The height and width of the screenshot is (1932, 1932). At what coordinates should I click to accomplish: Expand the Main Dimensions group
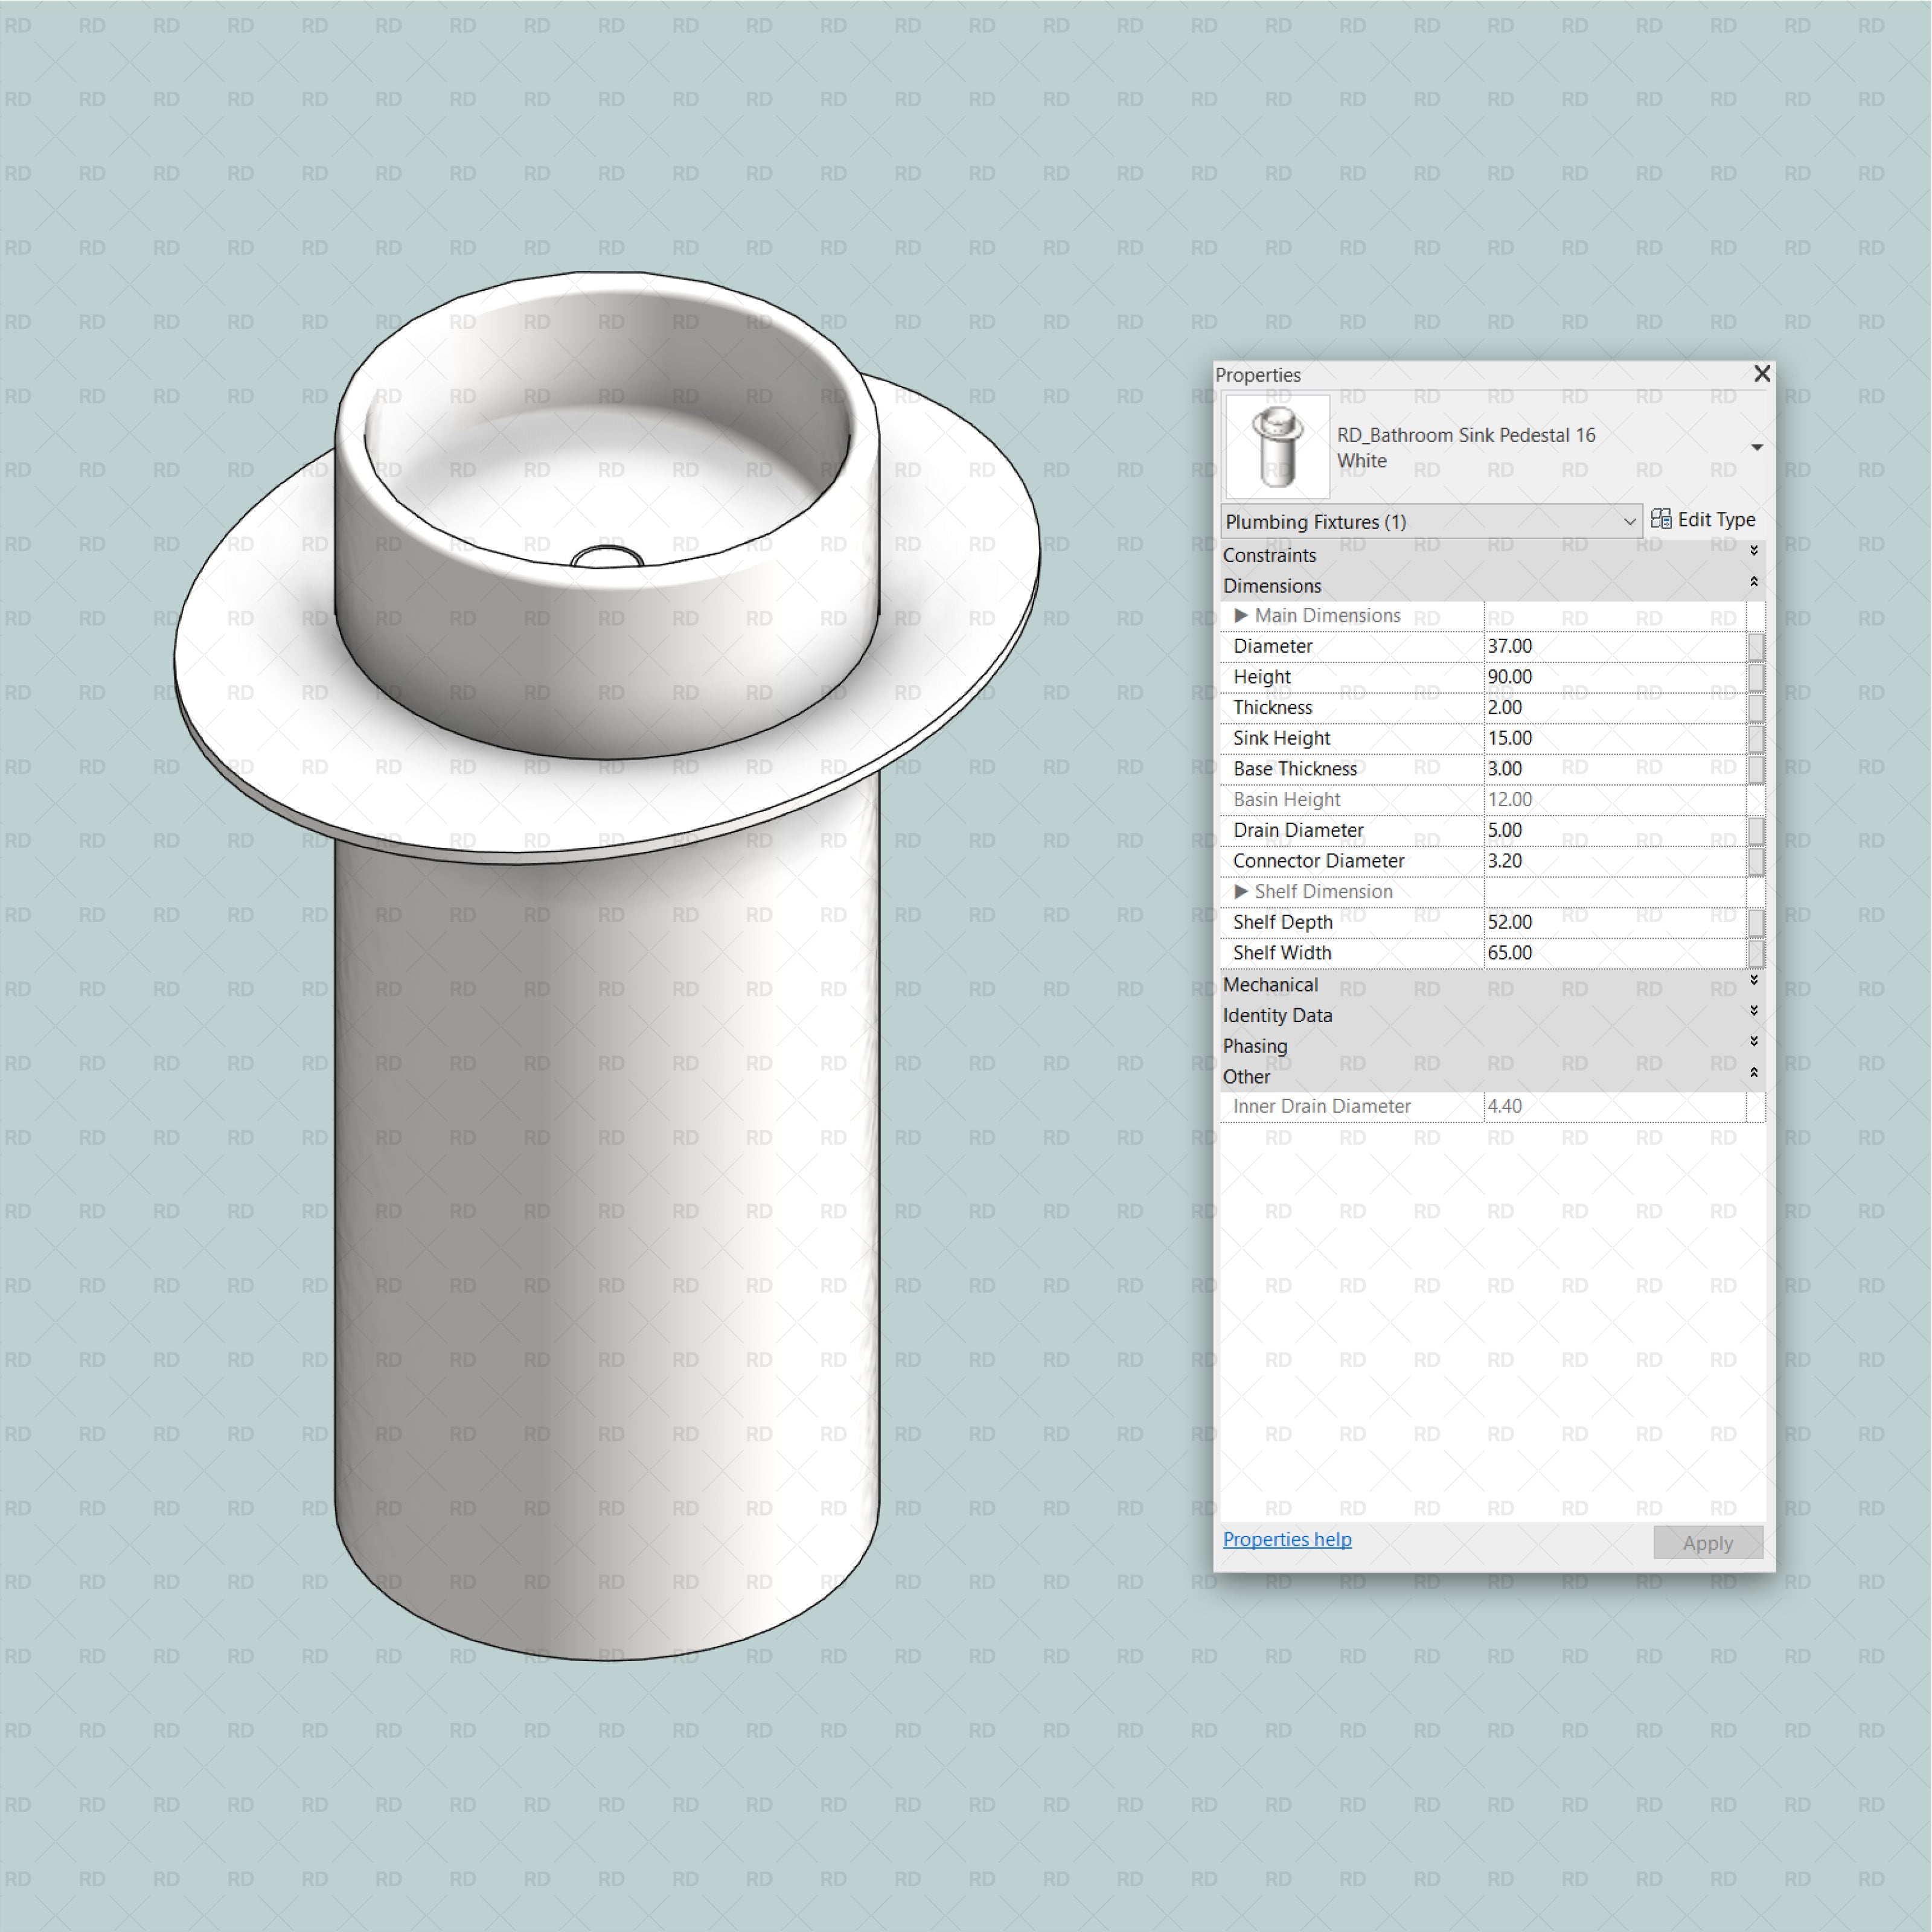[x=1241, y=615]
